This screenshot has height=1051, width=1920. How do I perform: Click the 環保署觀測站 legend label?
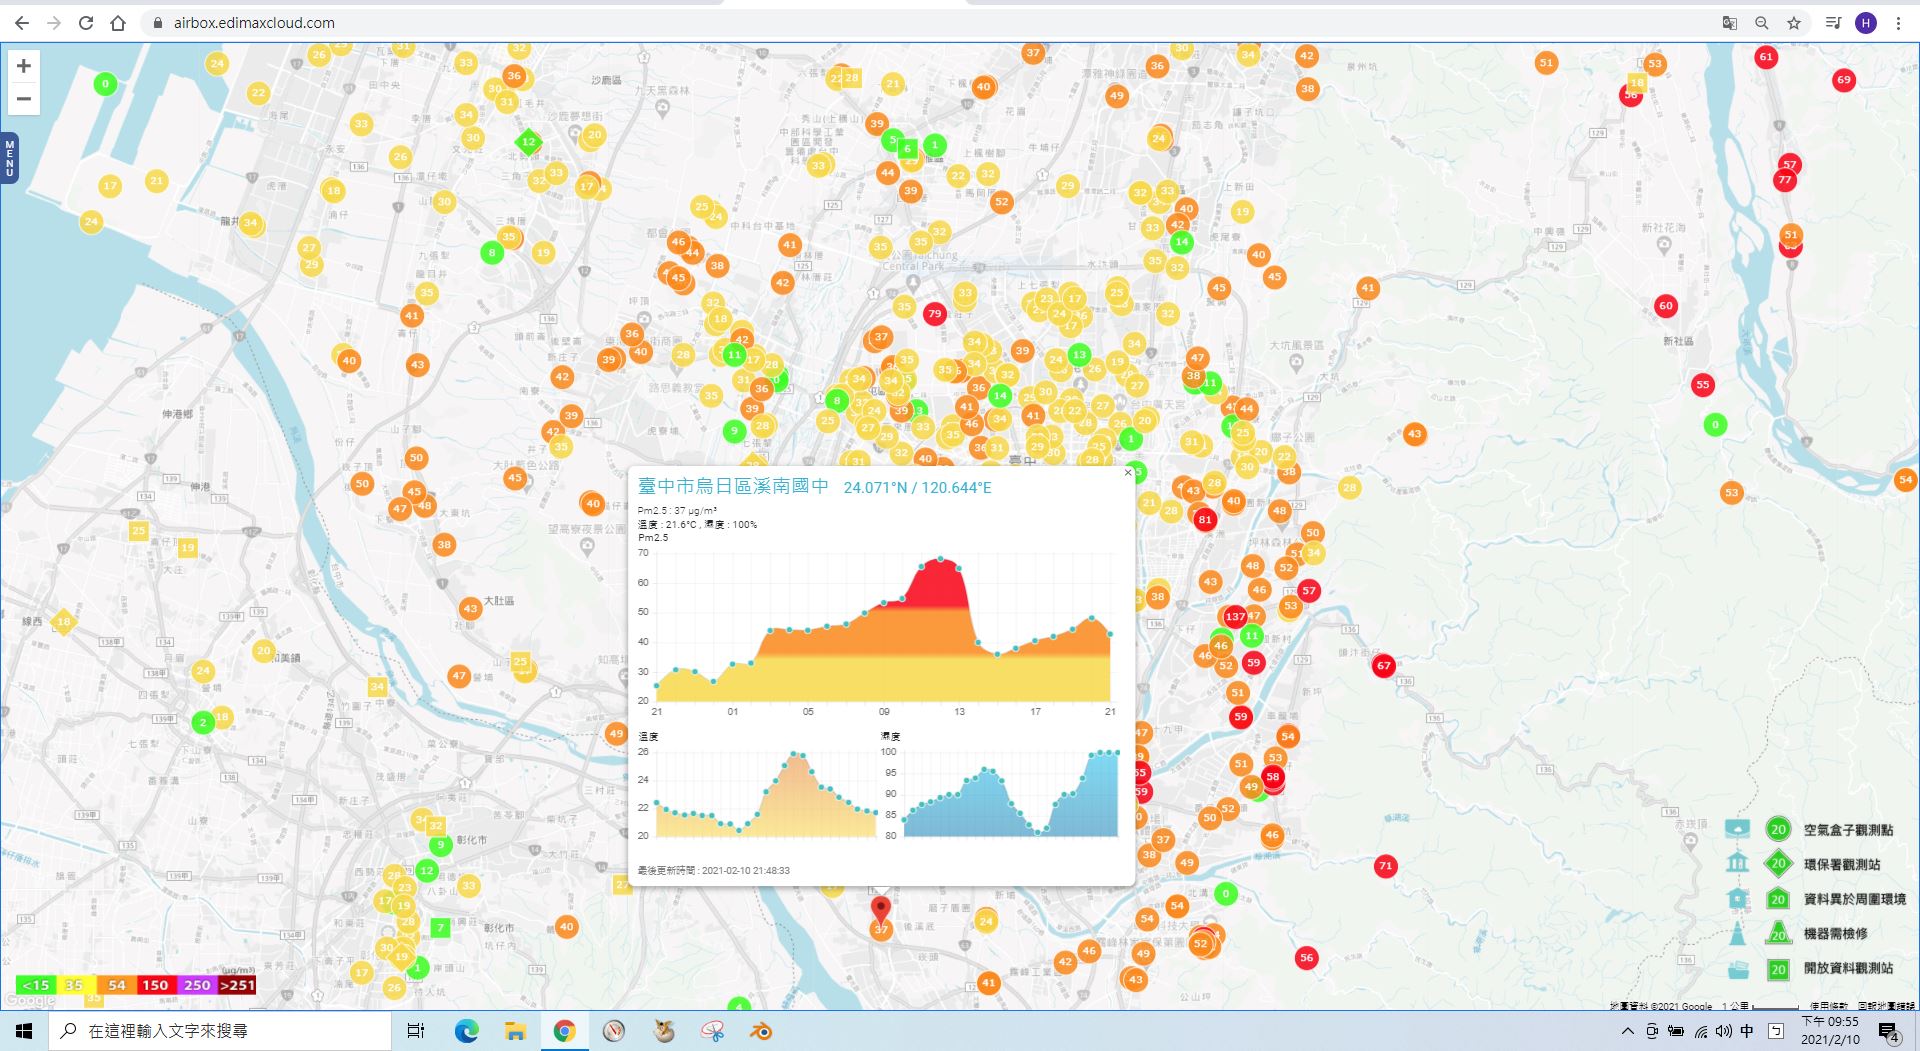coord(1842,865)
